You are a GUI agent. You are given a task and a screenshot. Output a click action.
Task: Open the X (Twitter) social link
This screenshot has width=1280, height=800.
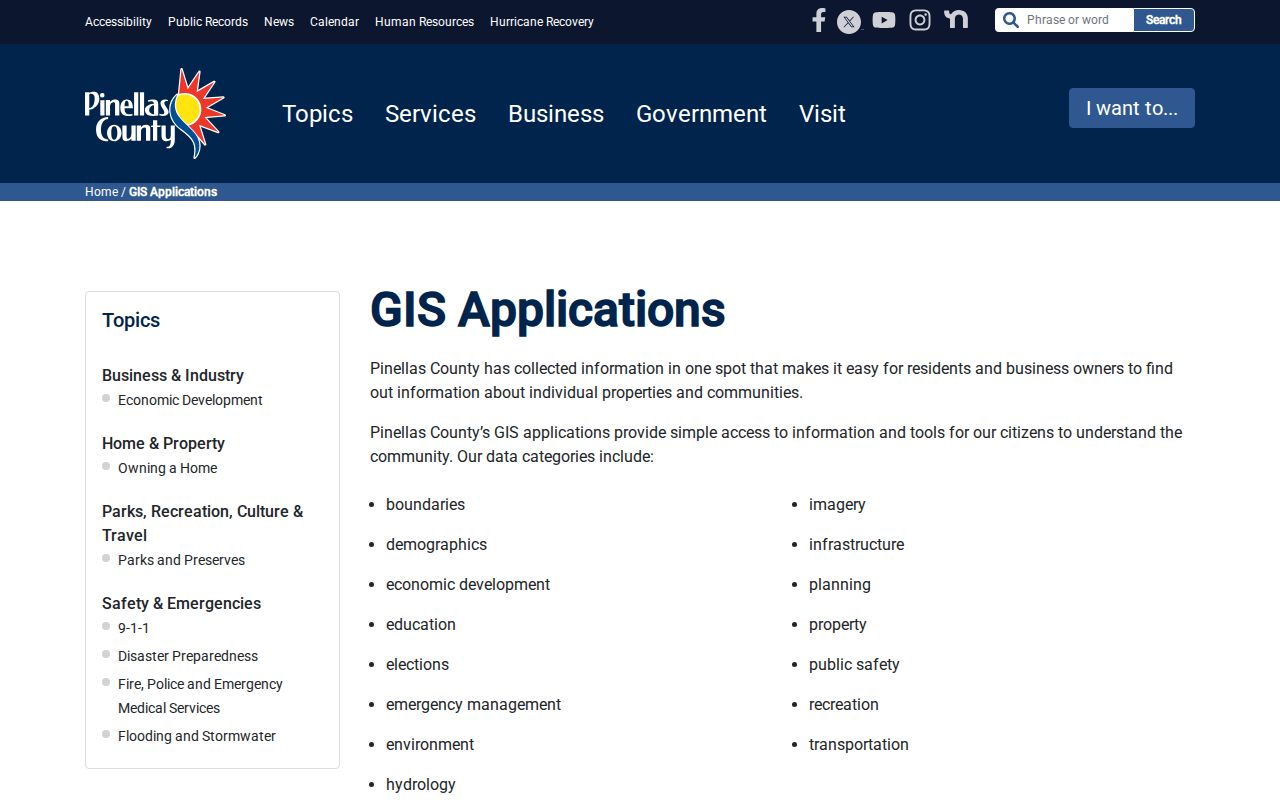click(849, 21)
